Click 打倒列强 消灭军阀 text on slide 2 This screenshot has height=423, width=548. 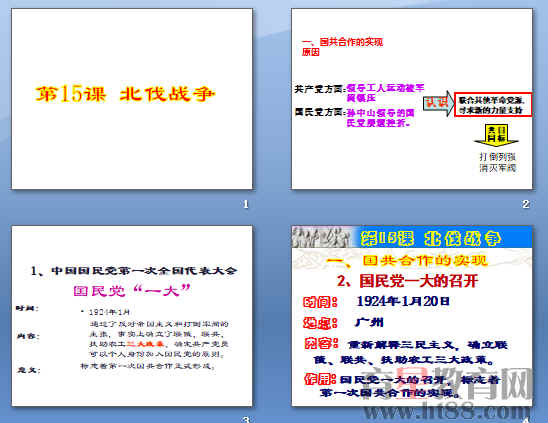(x=498, y=162)
